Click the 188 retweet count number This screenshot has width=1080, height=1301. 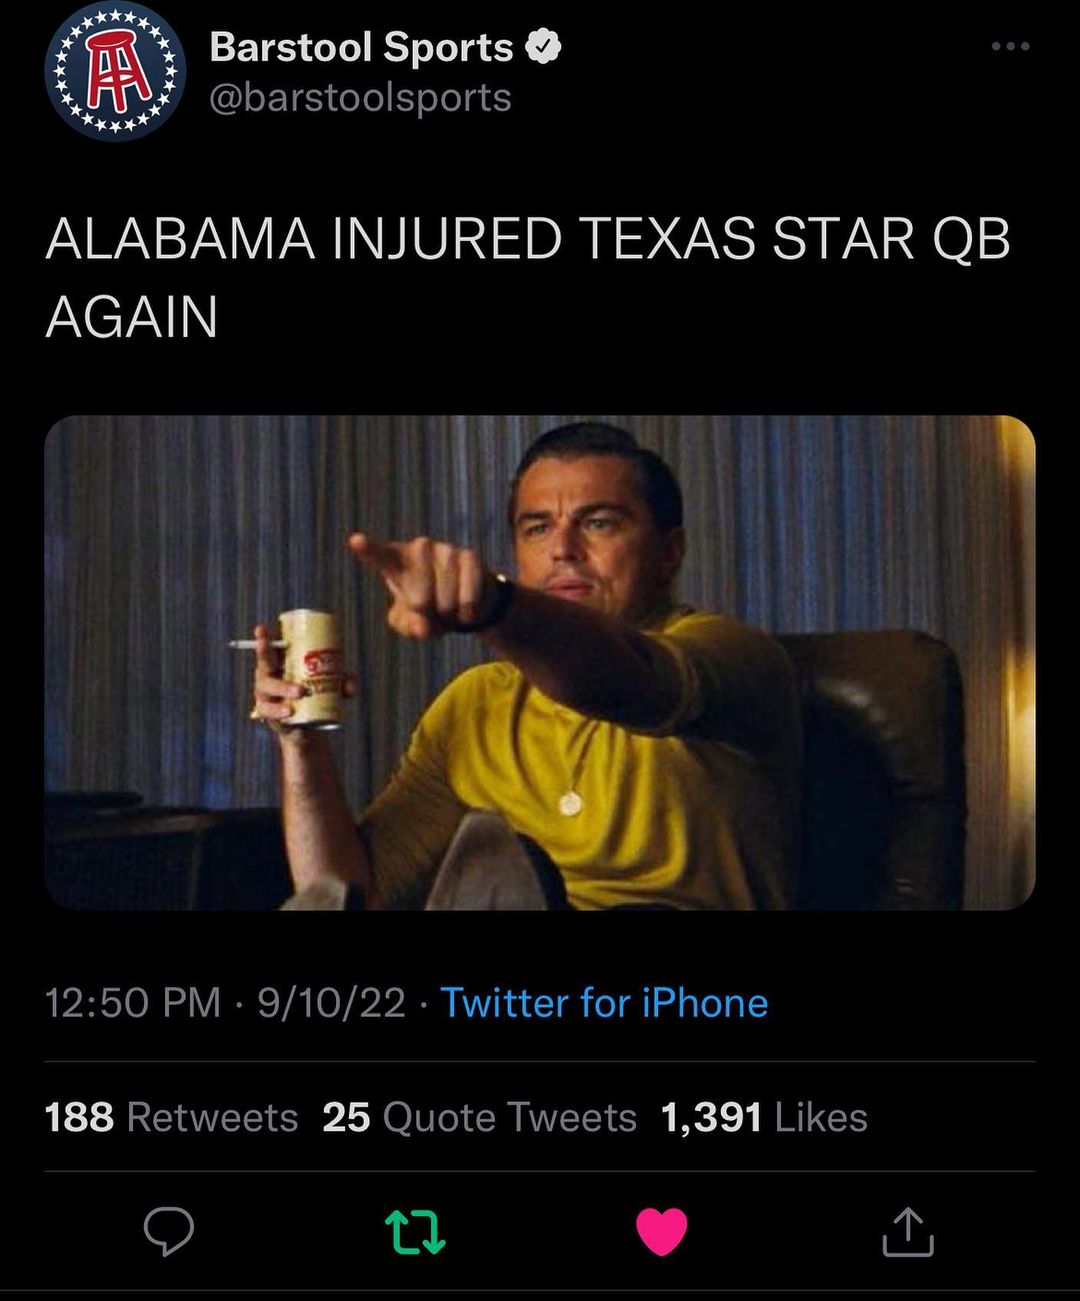tap(79, 1117)
